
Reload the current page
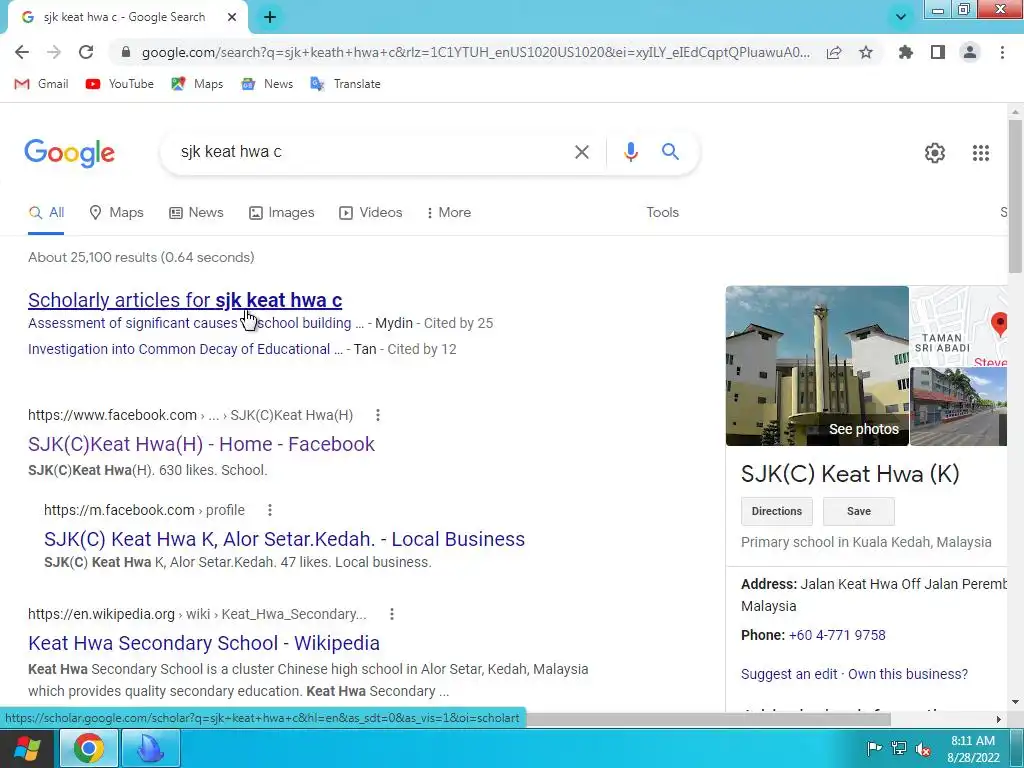tap(86, 52)
